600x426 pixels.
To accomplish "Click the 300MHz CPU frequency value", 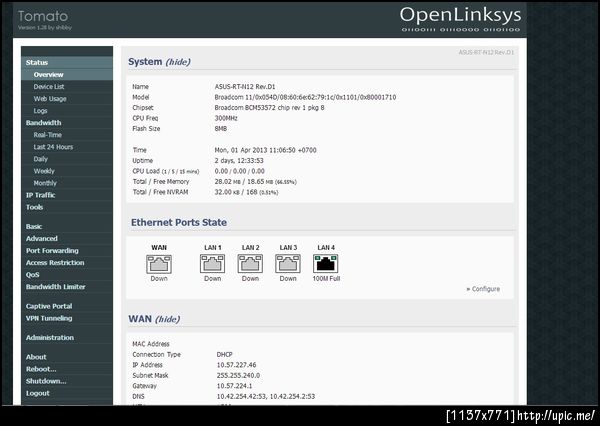I will click(x=226, y=118).
